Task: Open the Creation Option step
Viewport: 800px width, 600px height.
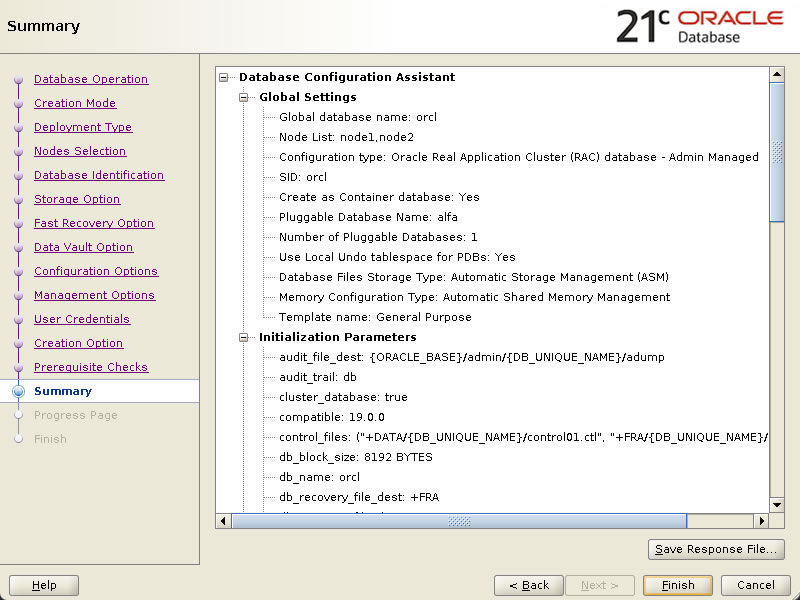Action: 79,343
